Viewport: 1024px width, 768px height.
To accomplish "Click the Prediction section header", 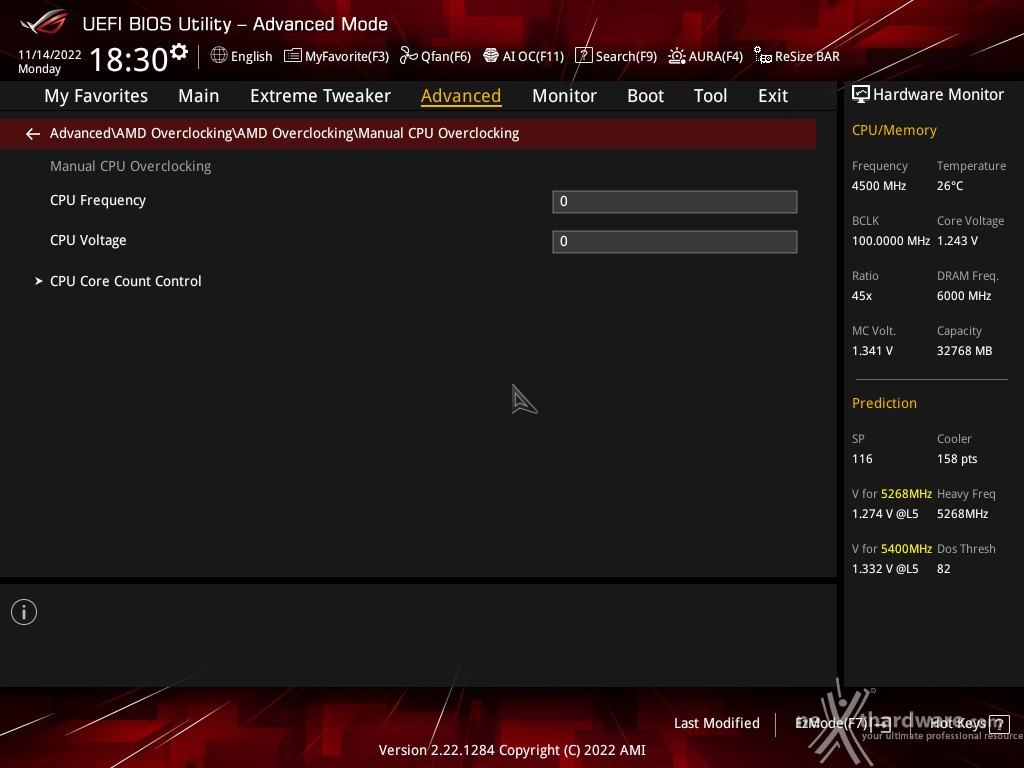I will click(x=884, y=404).
